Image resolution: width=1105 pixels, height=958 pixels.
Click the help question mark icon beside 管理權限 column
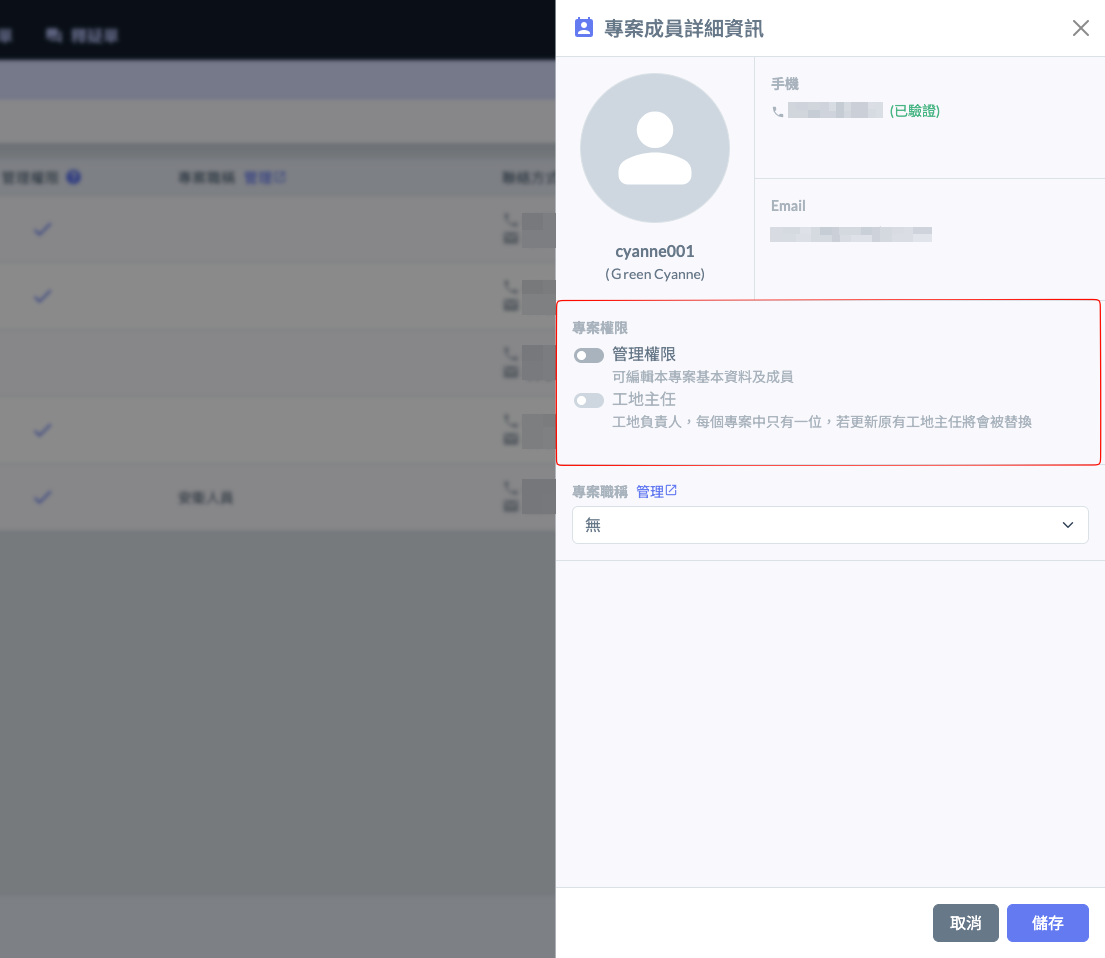click(x=73, y=177)
